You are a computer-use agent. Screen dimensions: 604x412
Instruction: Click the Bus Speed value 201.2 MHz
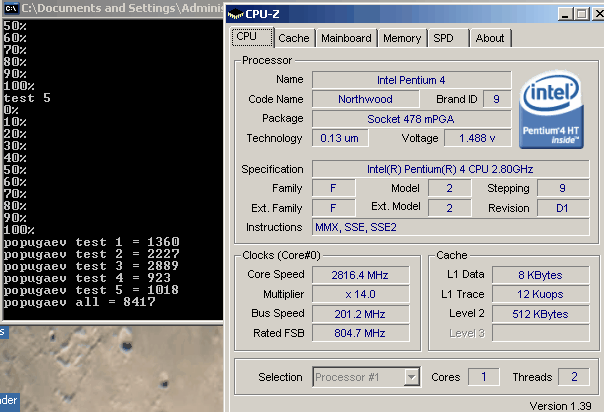360,314
